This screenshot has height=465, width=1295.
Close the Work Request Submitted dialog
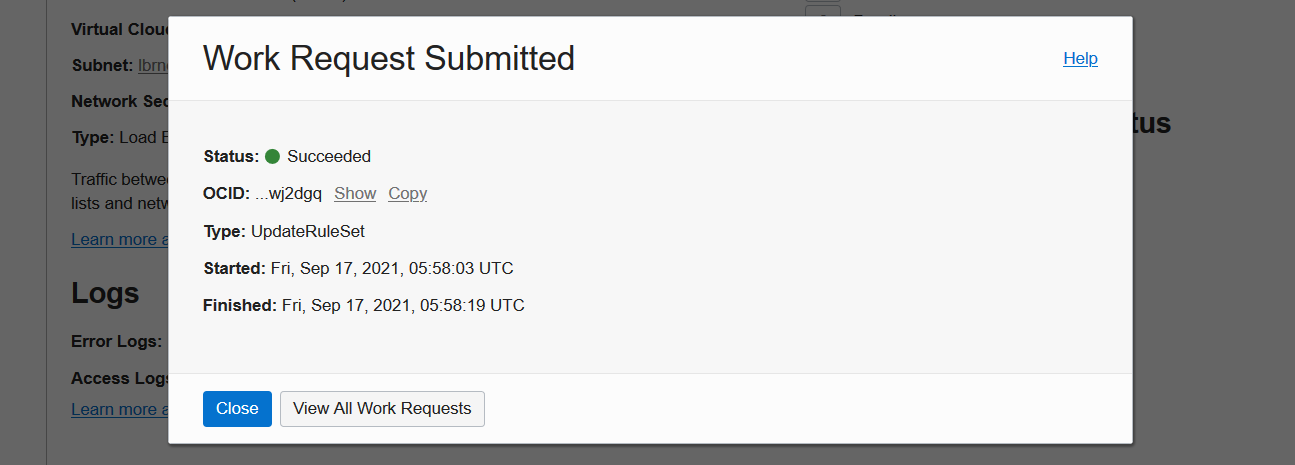tap(237, 408)
